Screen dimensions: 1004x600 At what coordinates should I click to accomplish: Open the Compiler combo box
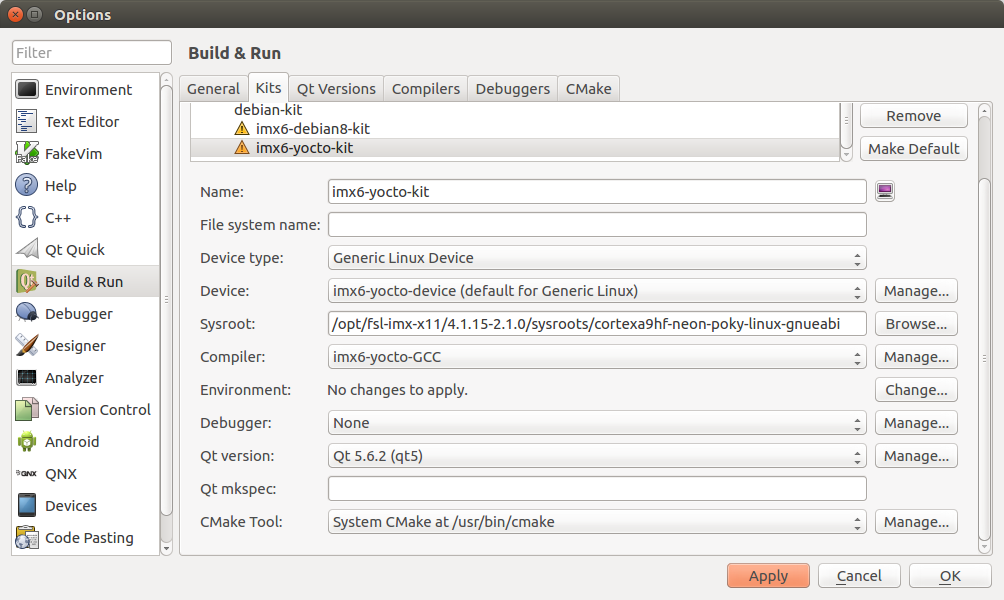[x=597, y=357]
